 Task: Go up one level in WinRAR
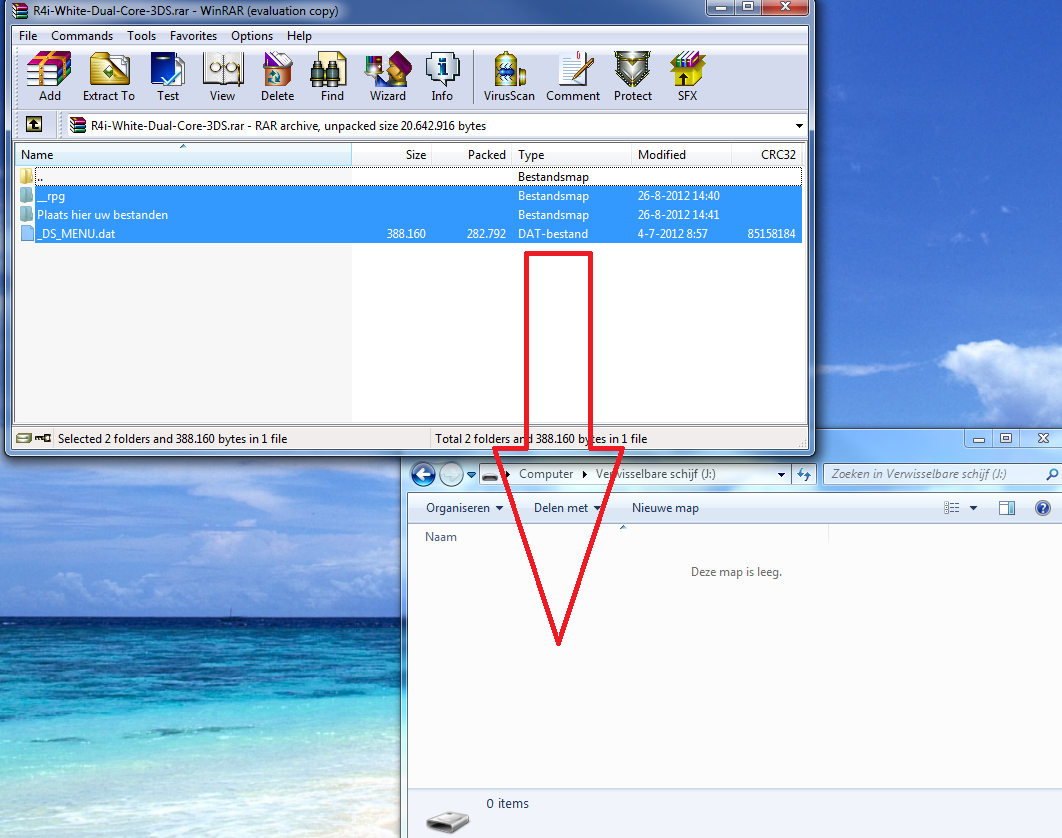pos(34,125)
